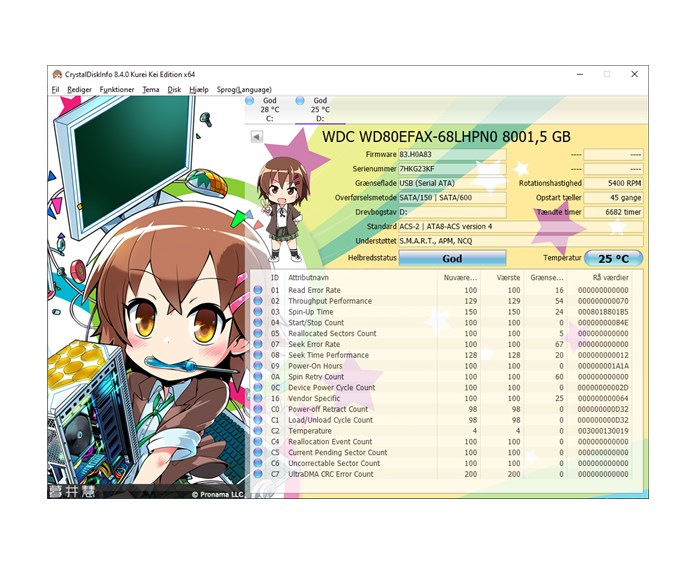The height and width of the screenshot is (564, 696).
Task: Click raw value 000000001A1A for Power-On Hours
Action: pyautogui.click(x=603, y=366)
